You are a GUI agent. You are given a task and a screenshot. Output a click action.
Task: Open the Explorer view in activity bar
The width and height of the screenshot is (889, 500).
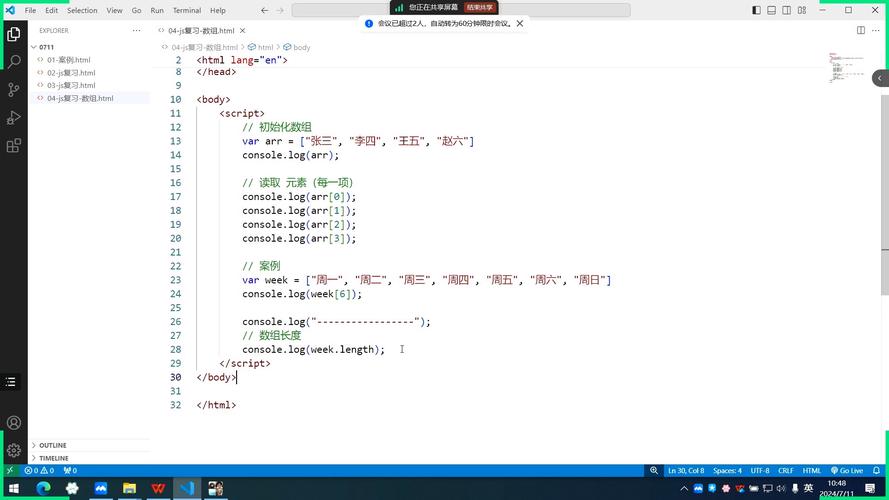14,34
